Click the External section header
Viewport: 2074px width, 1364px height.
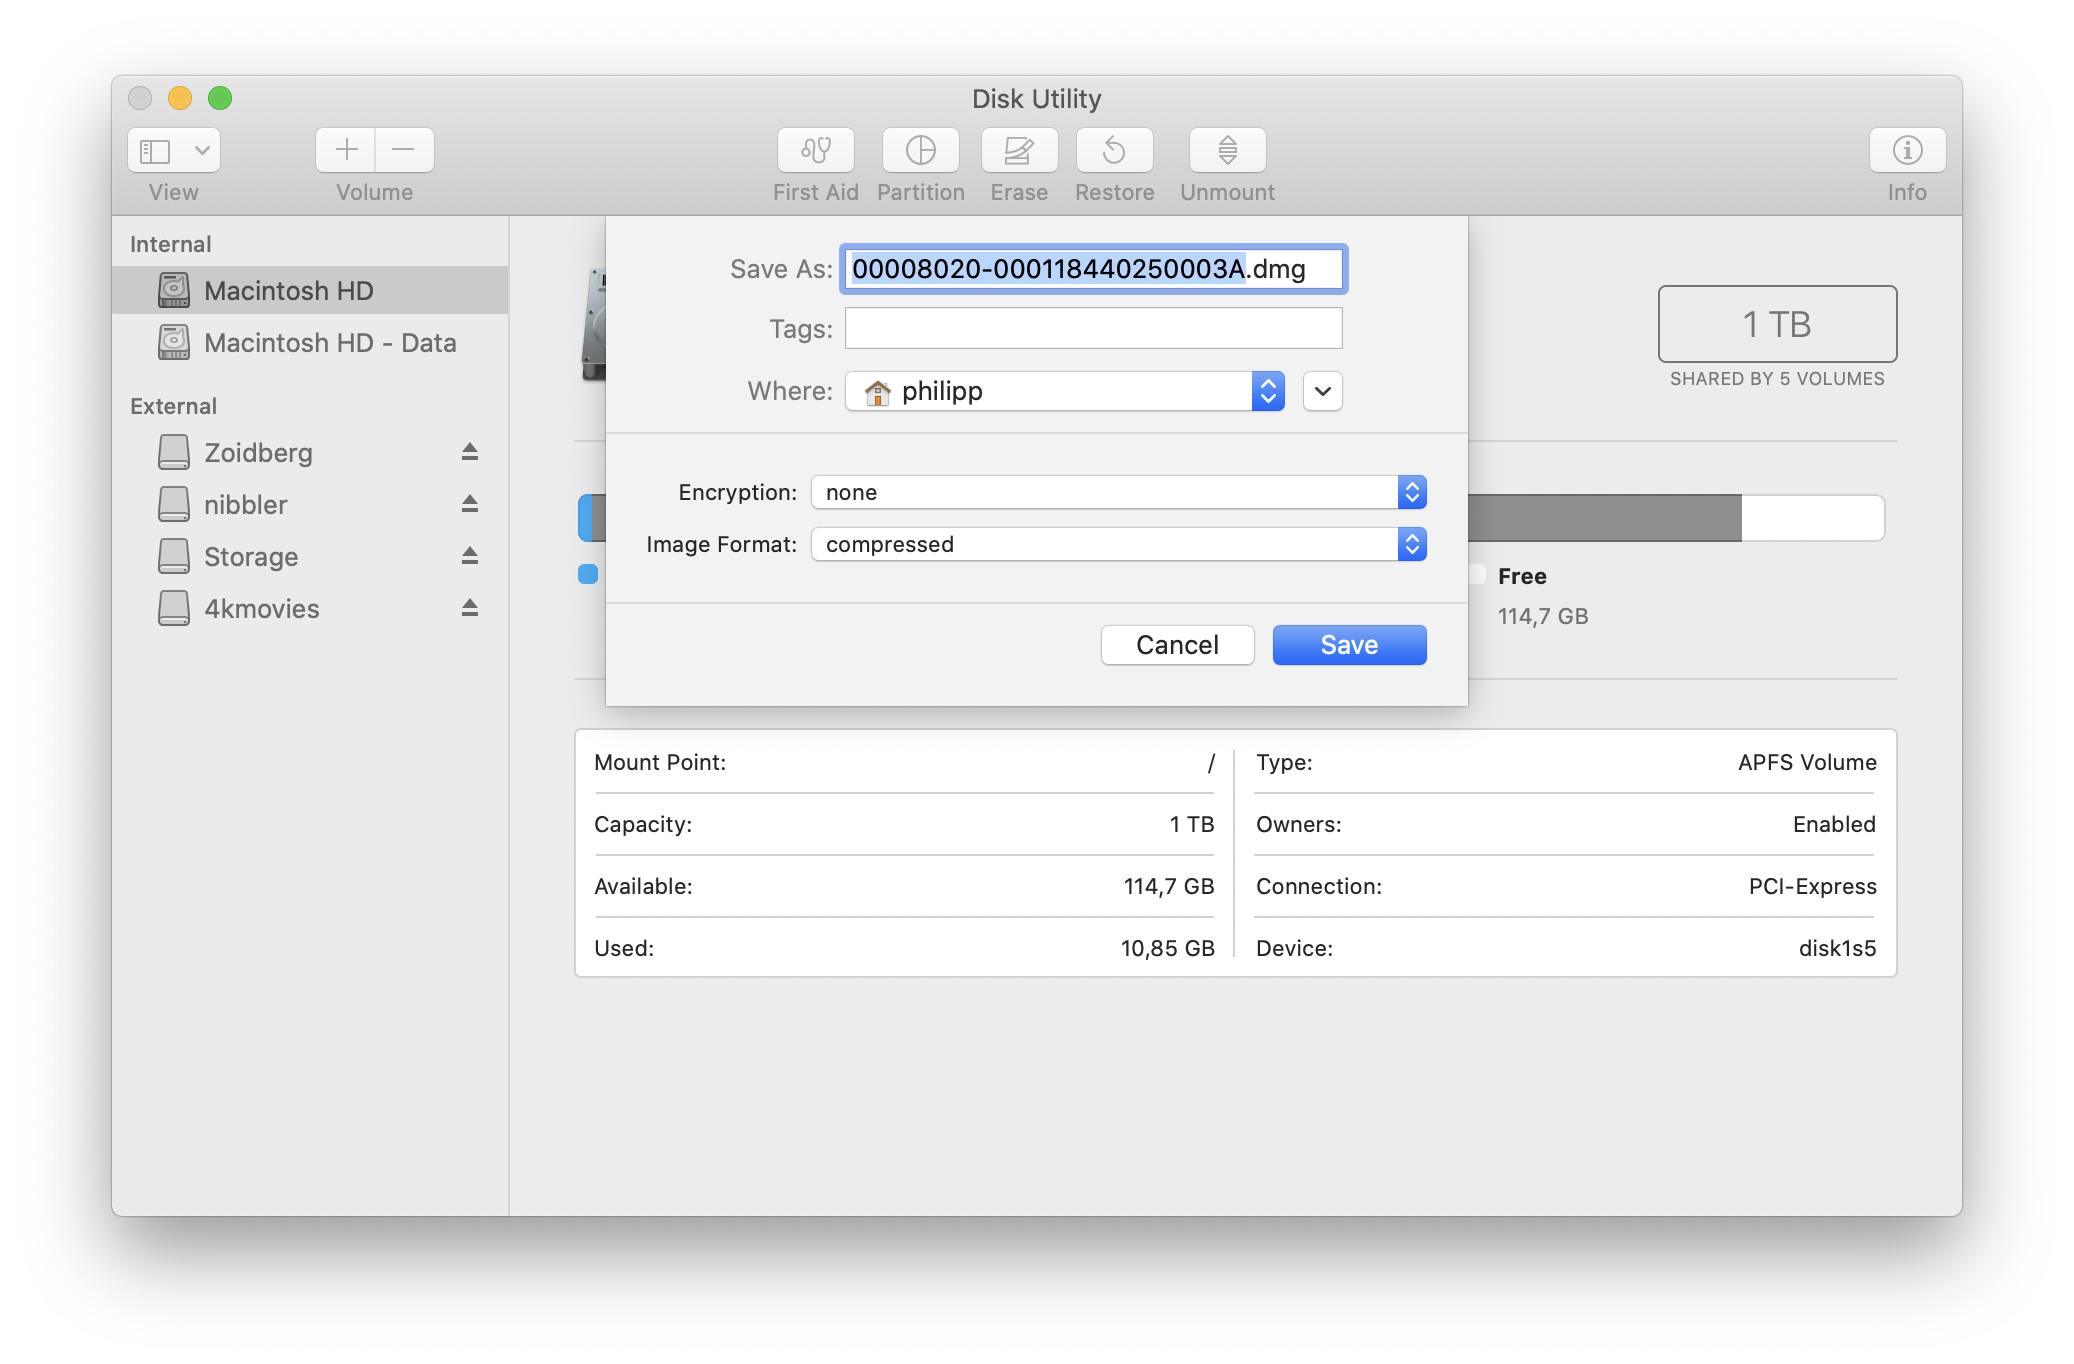pos(173,406)
